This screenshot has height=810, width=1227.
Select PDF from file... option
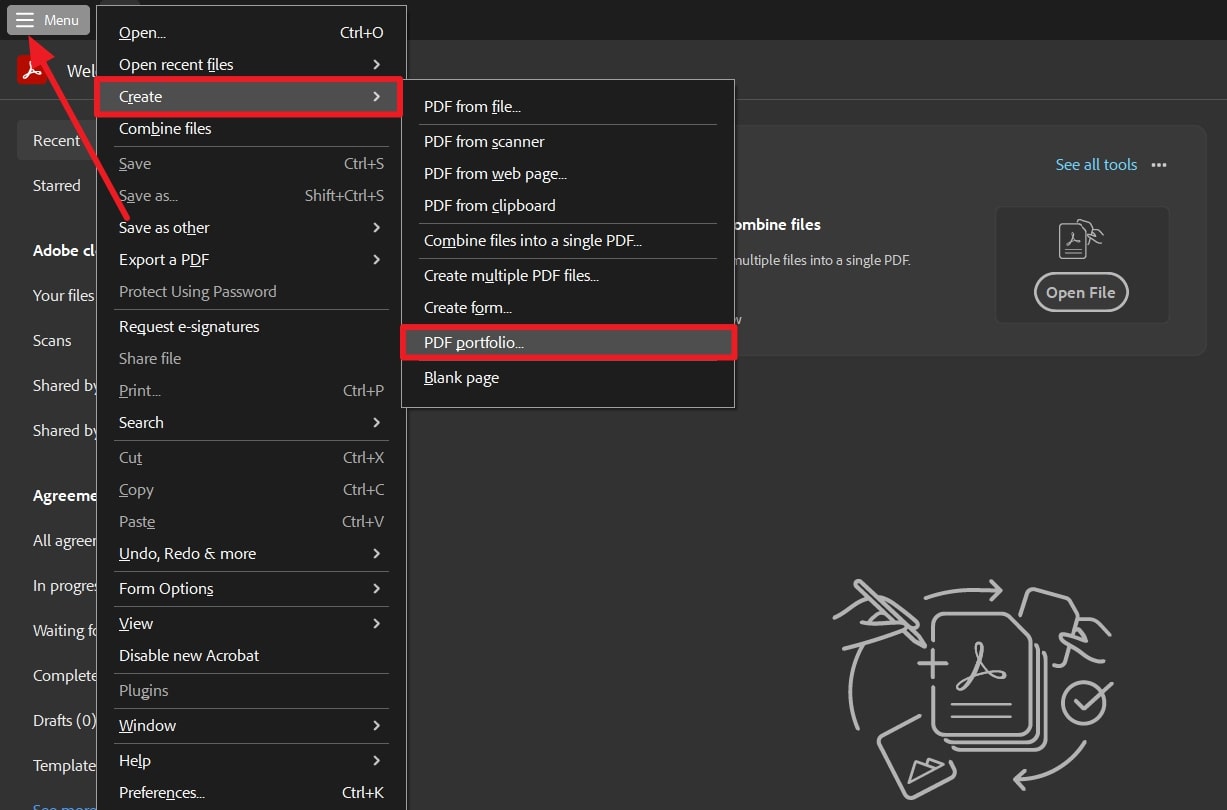pos(568,107)
